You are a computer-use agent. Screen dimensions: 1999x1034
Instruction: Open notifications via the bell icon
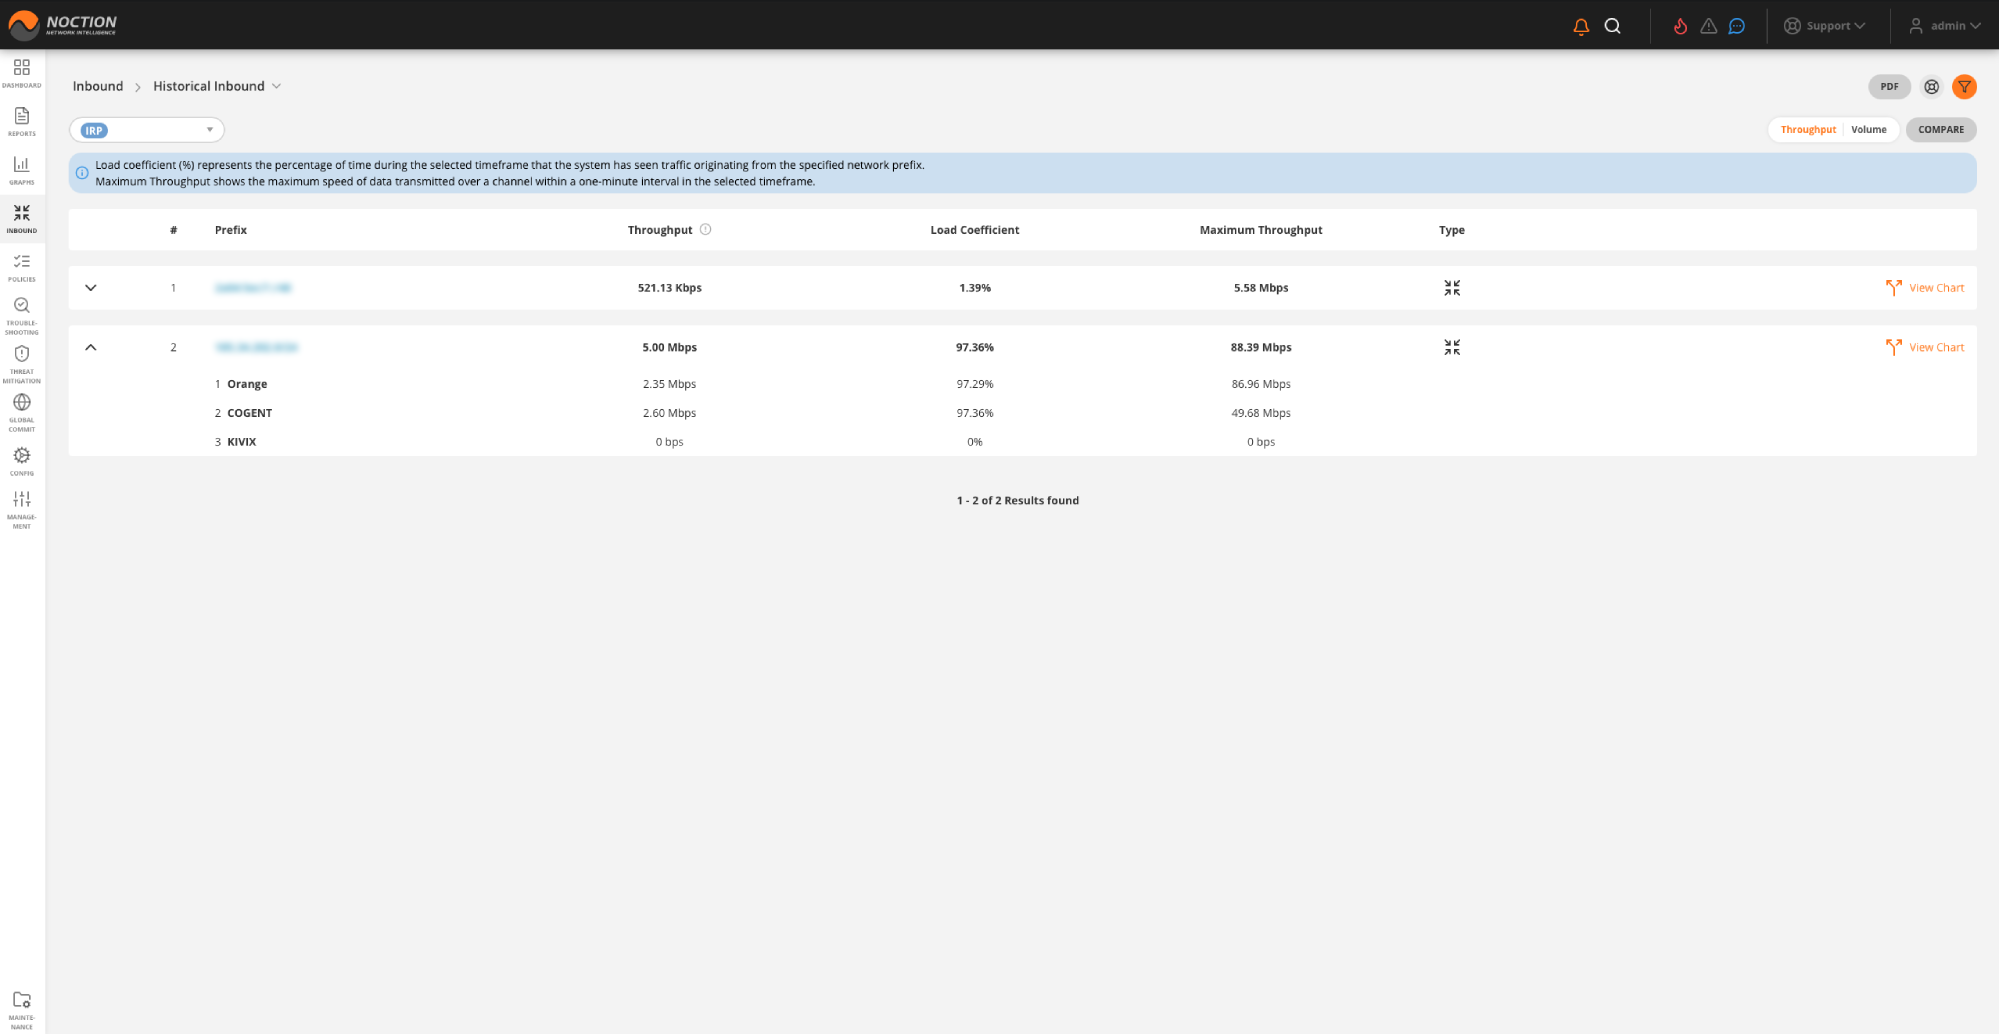click(x=1580, y=26)
